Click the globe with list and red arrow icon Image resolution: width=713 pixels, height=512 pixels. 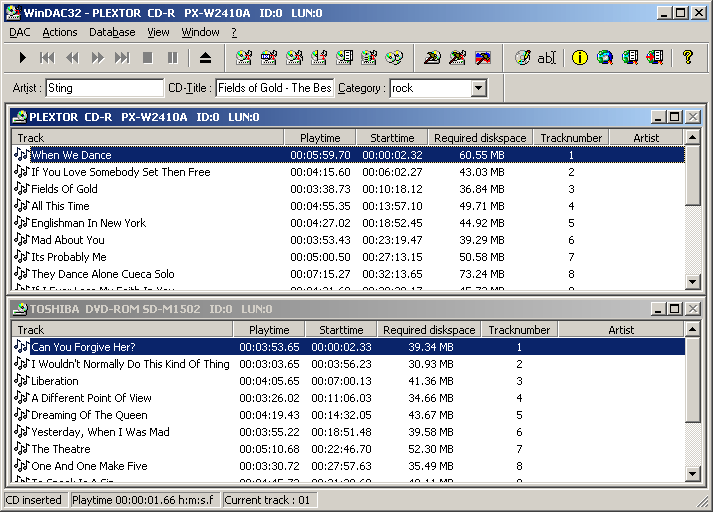[x=655, y=58]
